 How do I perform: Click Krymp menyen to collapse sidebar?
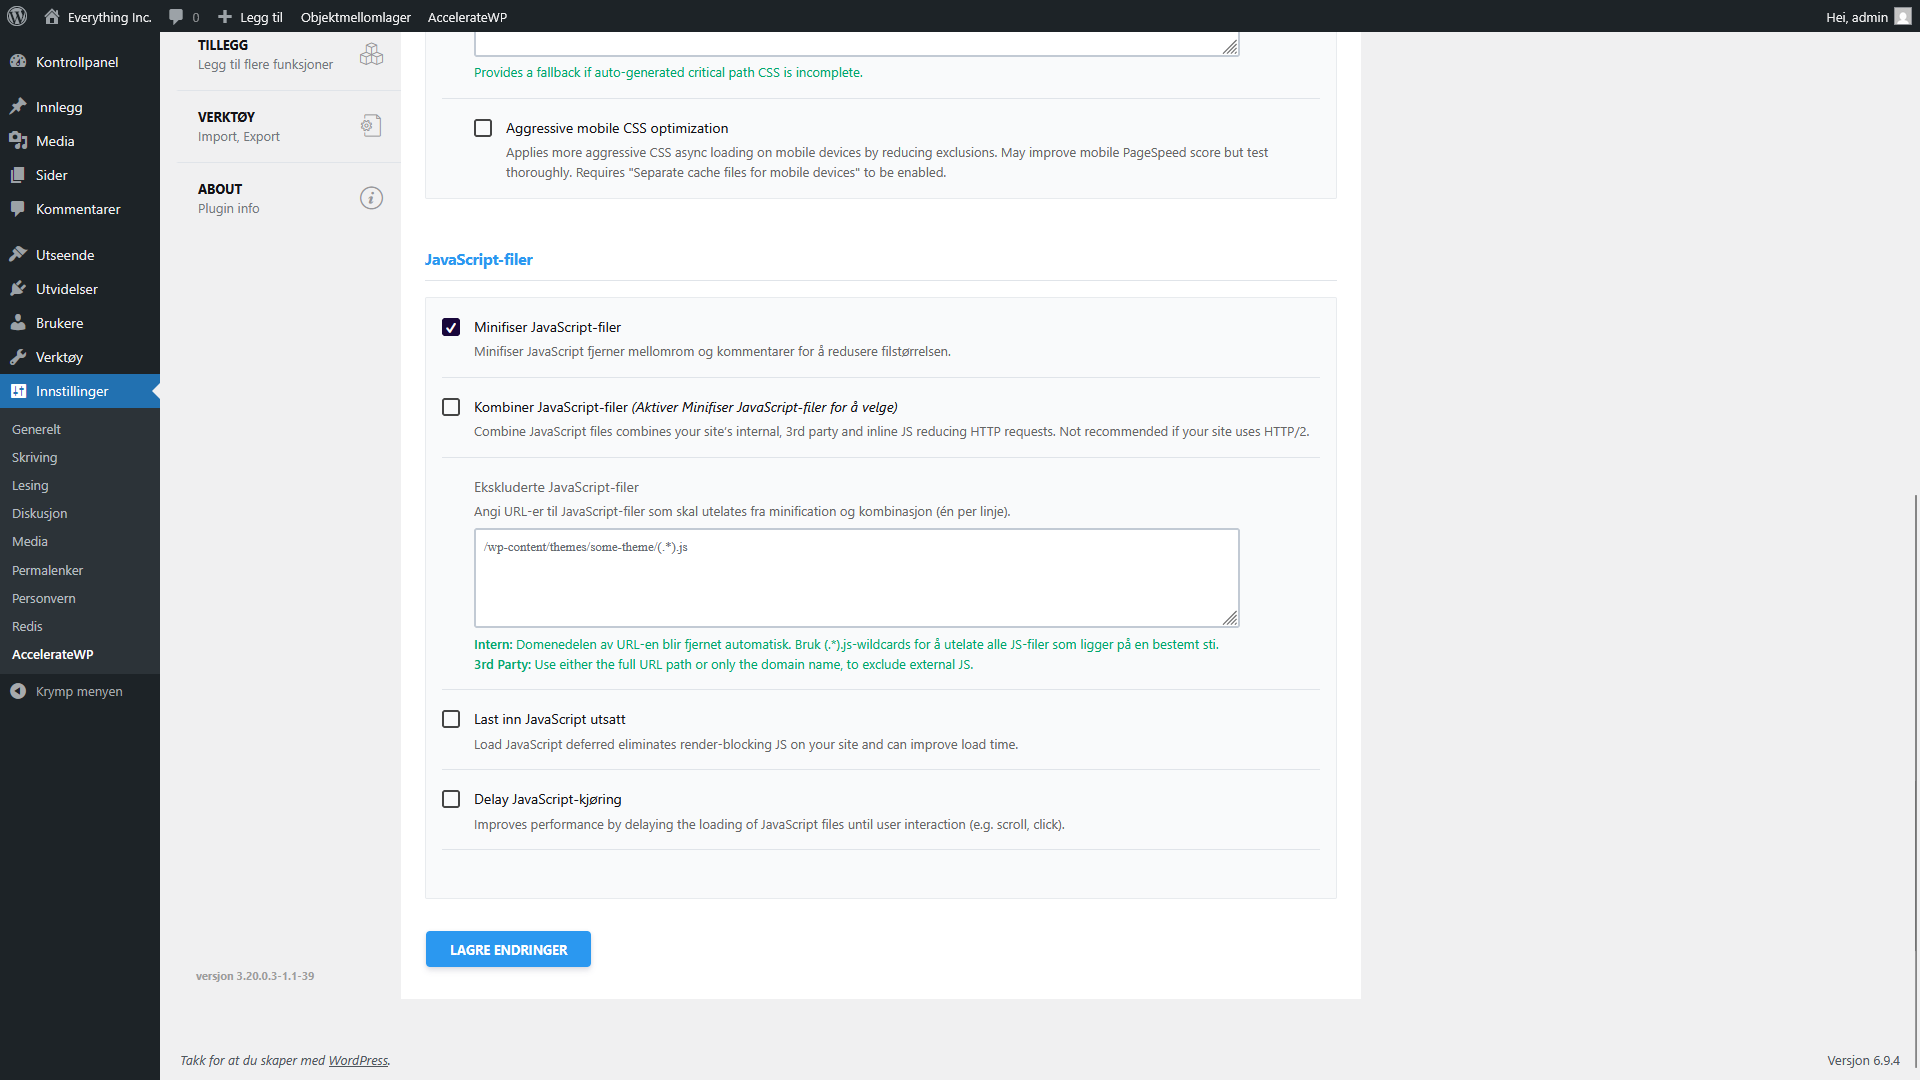pyautogui.click(x=79, y=691)
